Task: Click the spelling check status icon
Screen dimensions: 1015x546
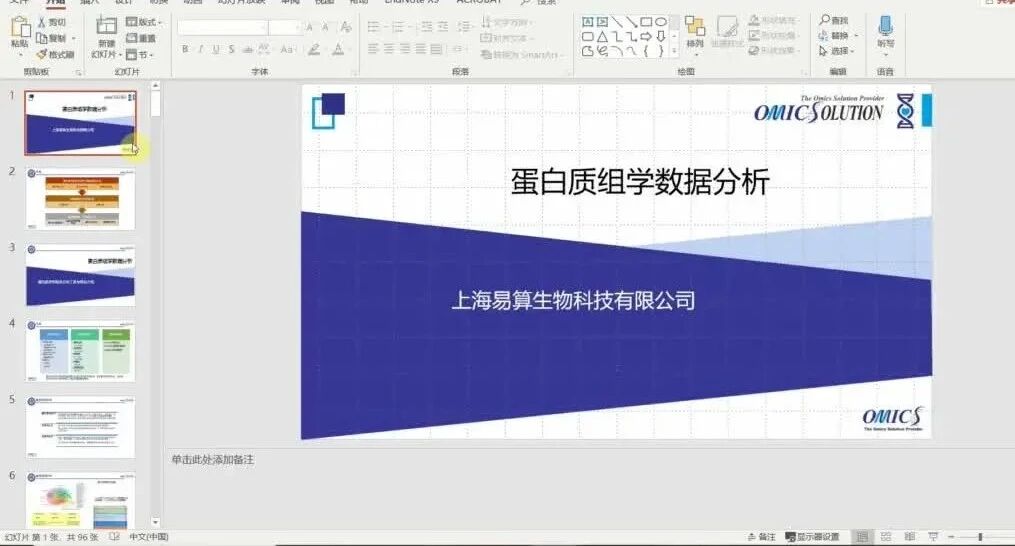Action: [x=115, y=537]
